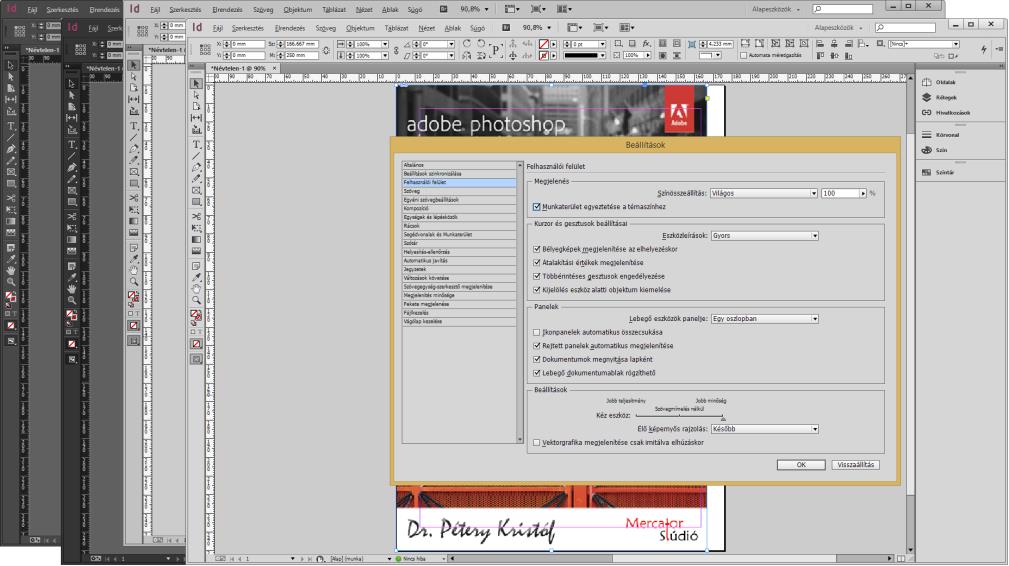Image resolution: width=1009 pixels, height=566 pixels.
Task: Toggle Dokumentumok megnyitása lapként checkbox
Action: (537, 359)
